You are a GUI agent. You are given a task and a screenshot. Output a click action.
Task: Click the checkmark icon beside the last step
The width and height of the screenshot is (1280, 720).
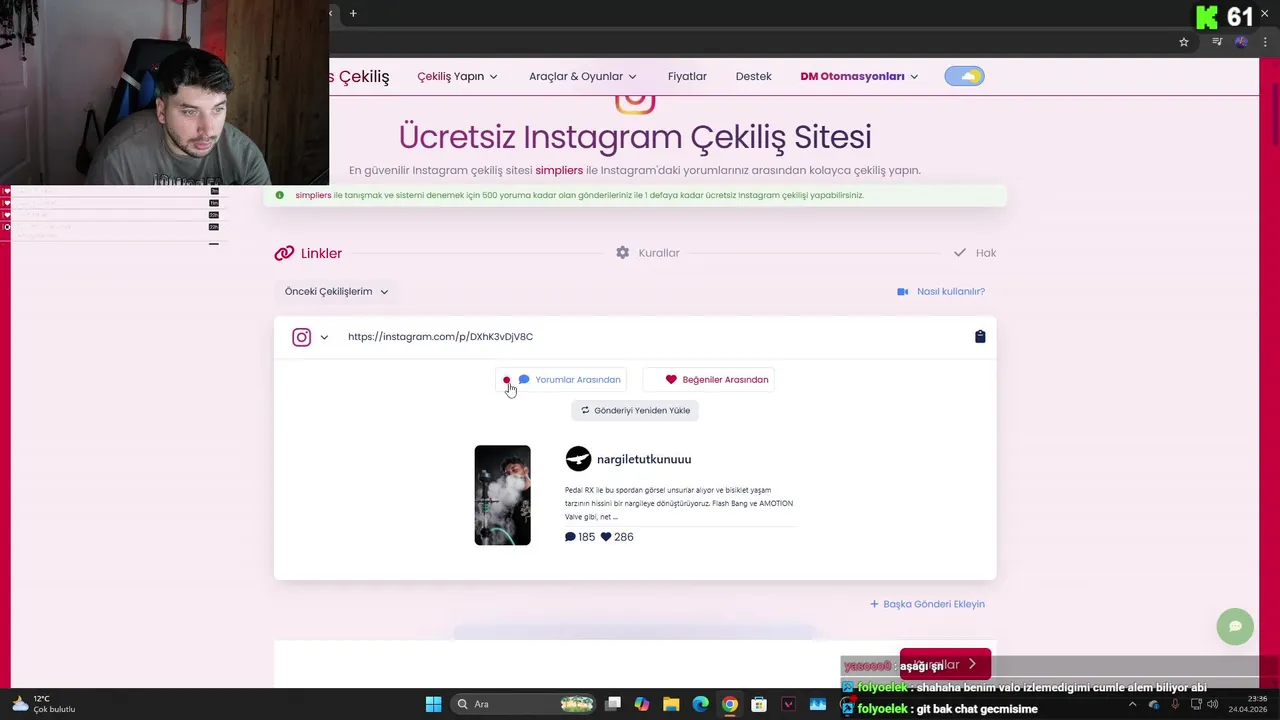point(960,253)
